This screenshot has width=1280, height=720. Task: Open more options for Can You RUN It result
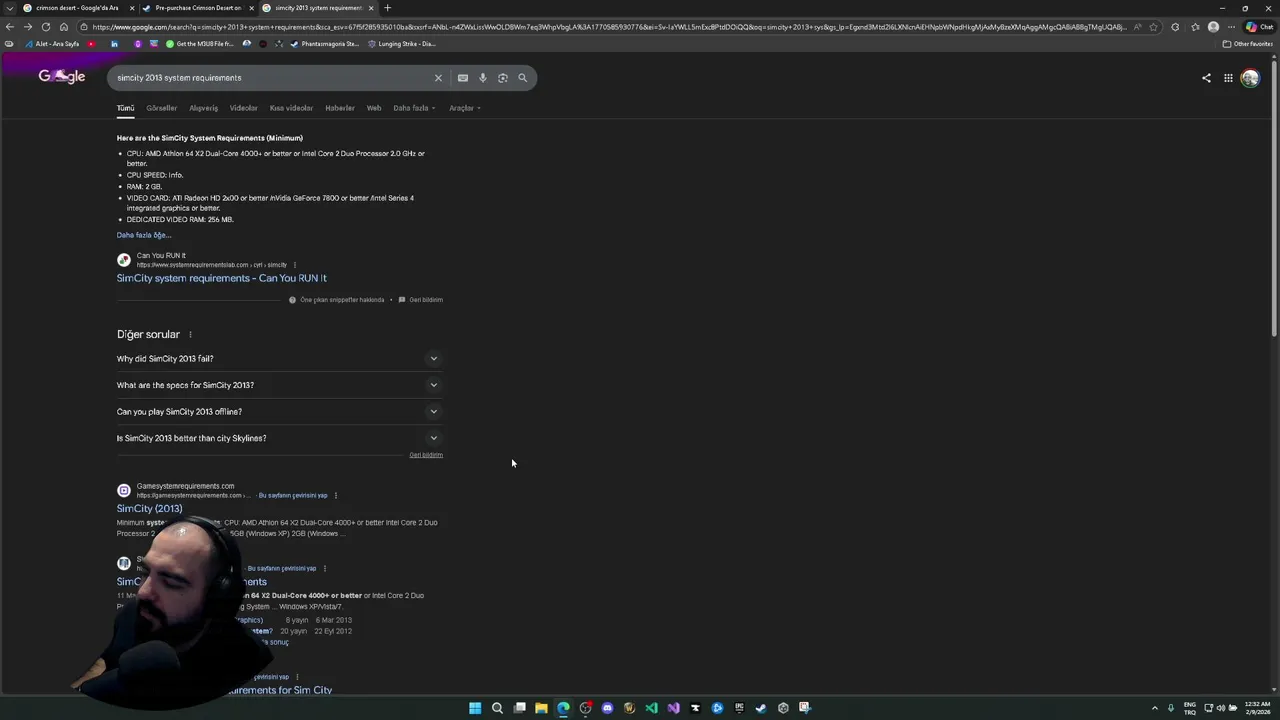pyautogui.click(x=295, y=265)
